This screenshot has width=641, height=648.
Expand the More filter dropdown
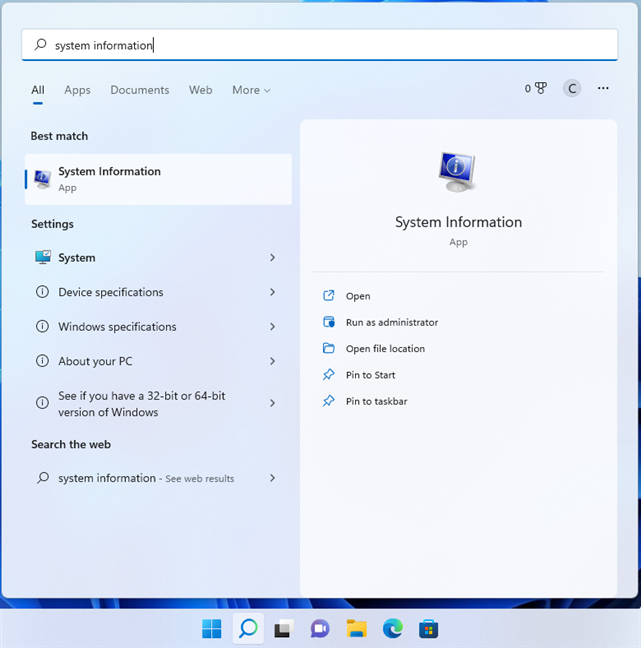[x=251, y=90]
